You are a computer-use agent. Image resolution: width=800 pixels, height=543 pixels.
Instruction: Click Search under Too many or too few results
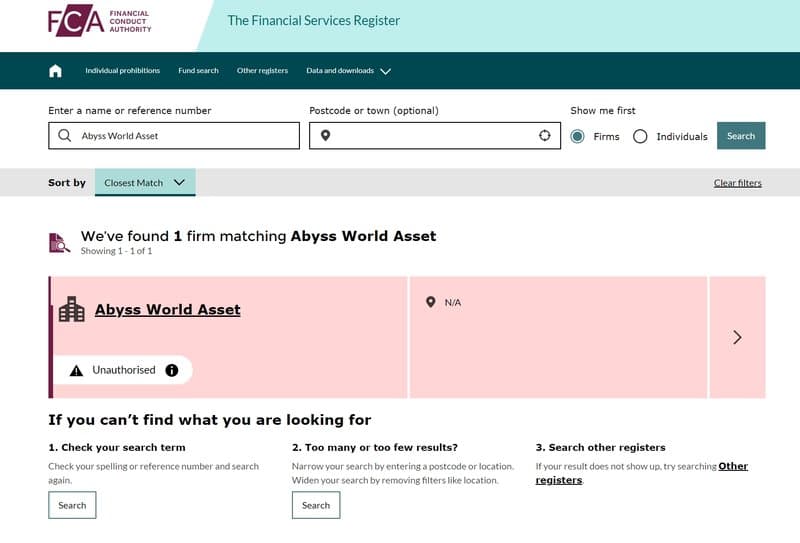pyautogui.click(x=316, y=505)
